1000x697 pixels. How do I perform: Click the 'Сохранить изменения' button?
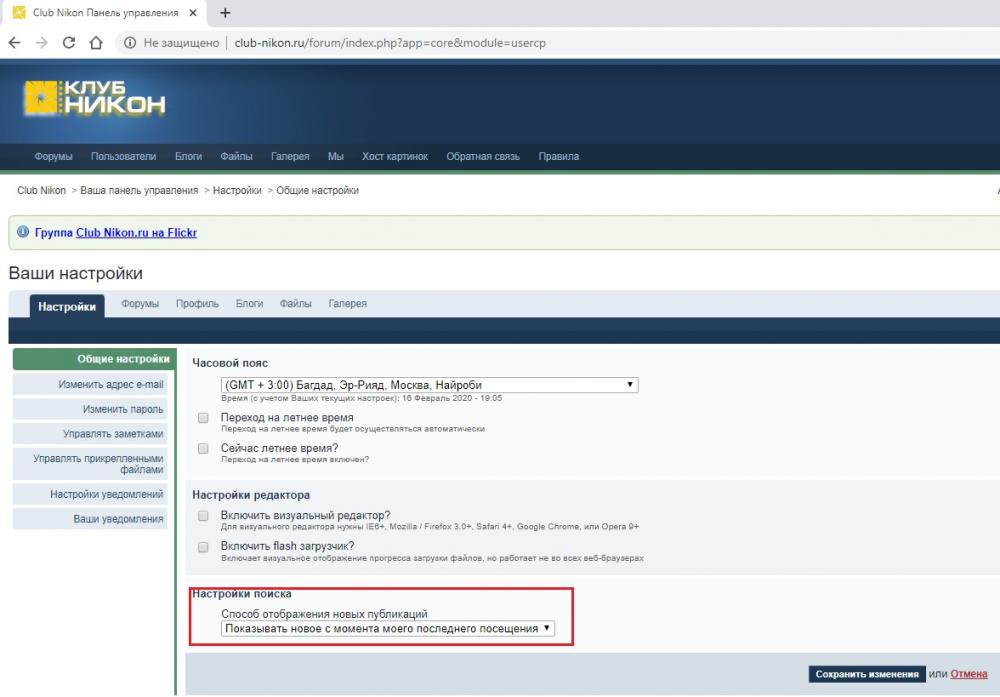867,674
